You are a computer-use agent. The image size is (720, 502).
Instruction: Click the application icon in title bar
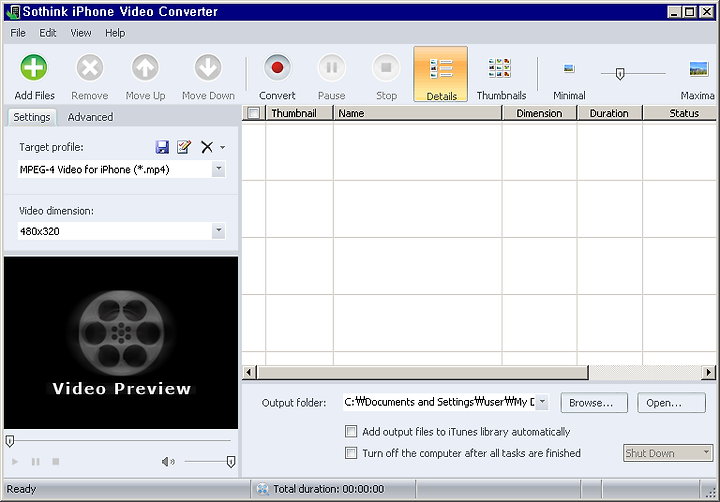coord(13,12)
